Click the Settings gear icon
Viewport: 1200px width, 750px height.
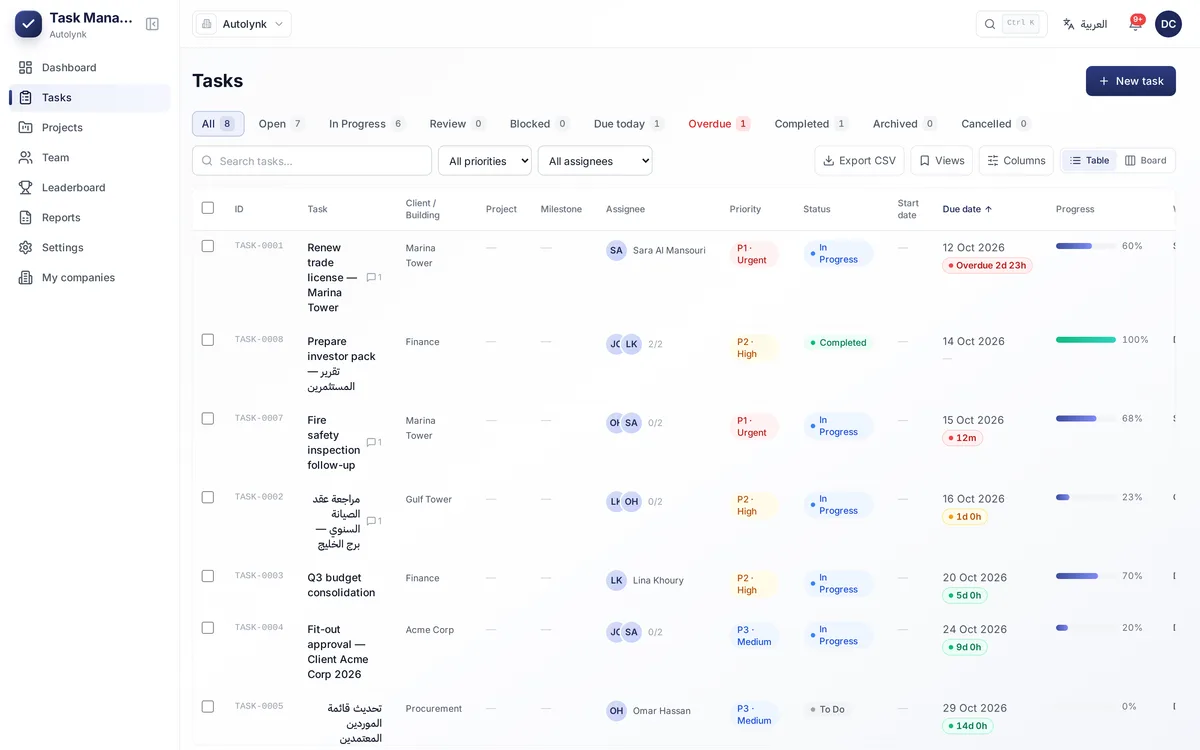[25, 247]
